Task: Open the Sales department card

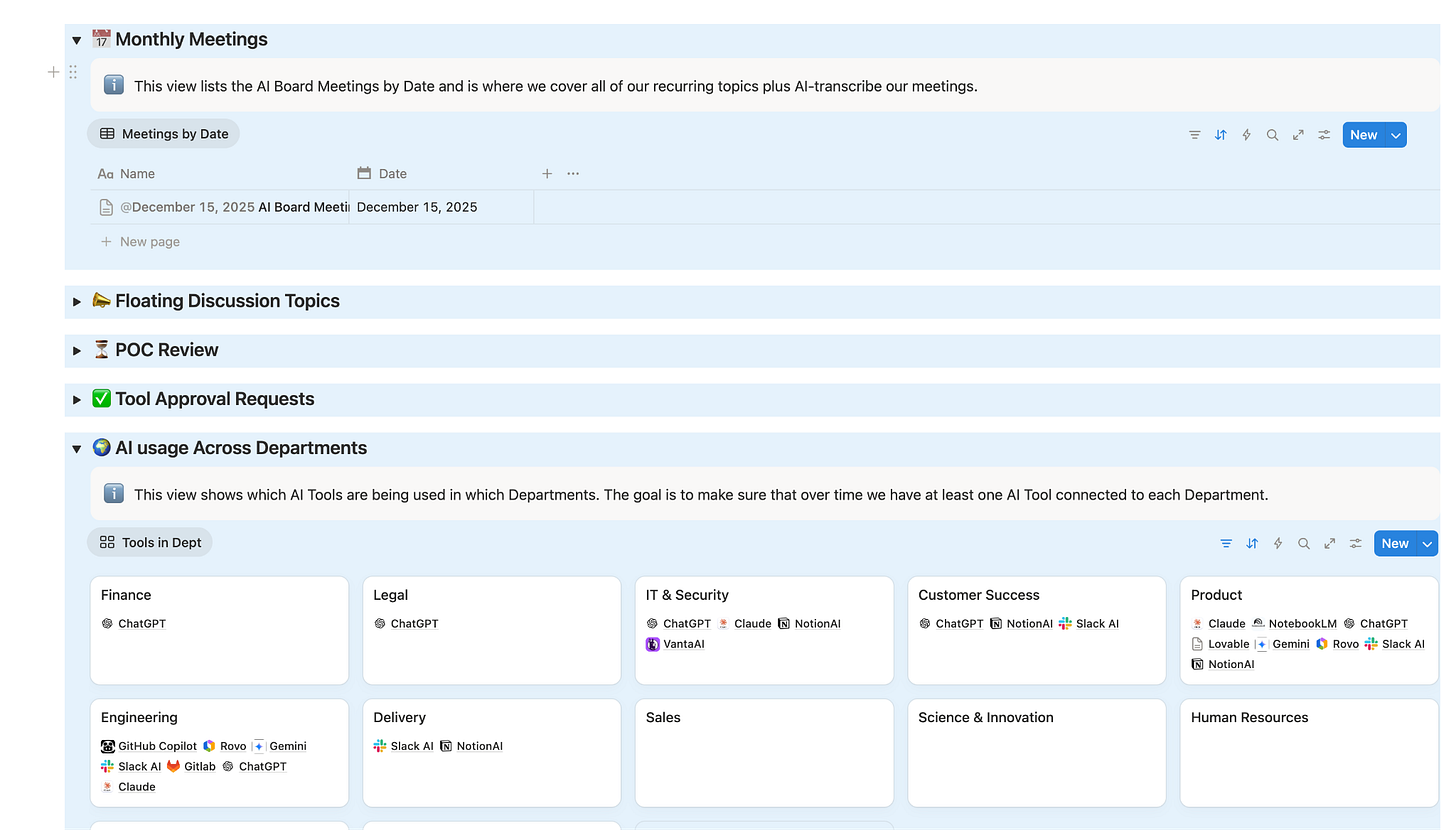Action: tap(764, 753)
